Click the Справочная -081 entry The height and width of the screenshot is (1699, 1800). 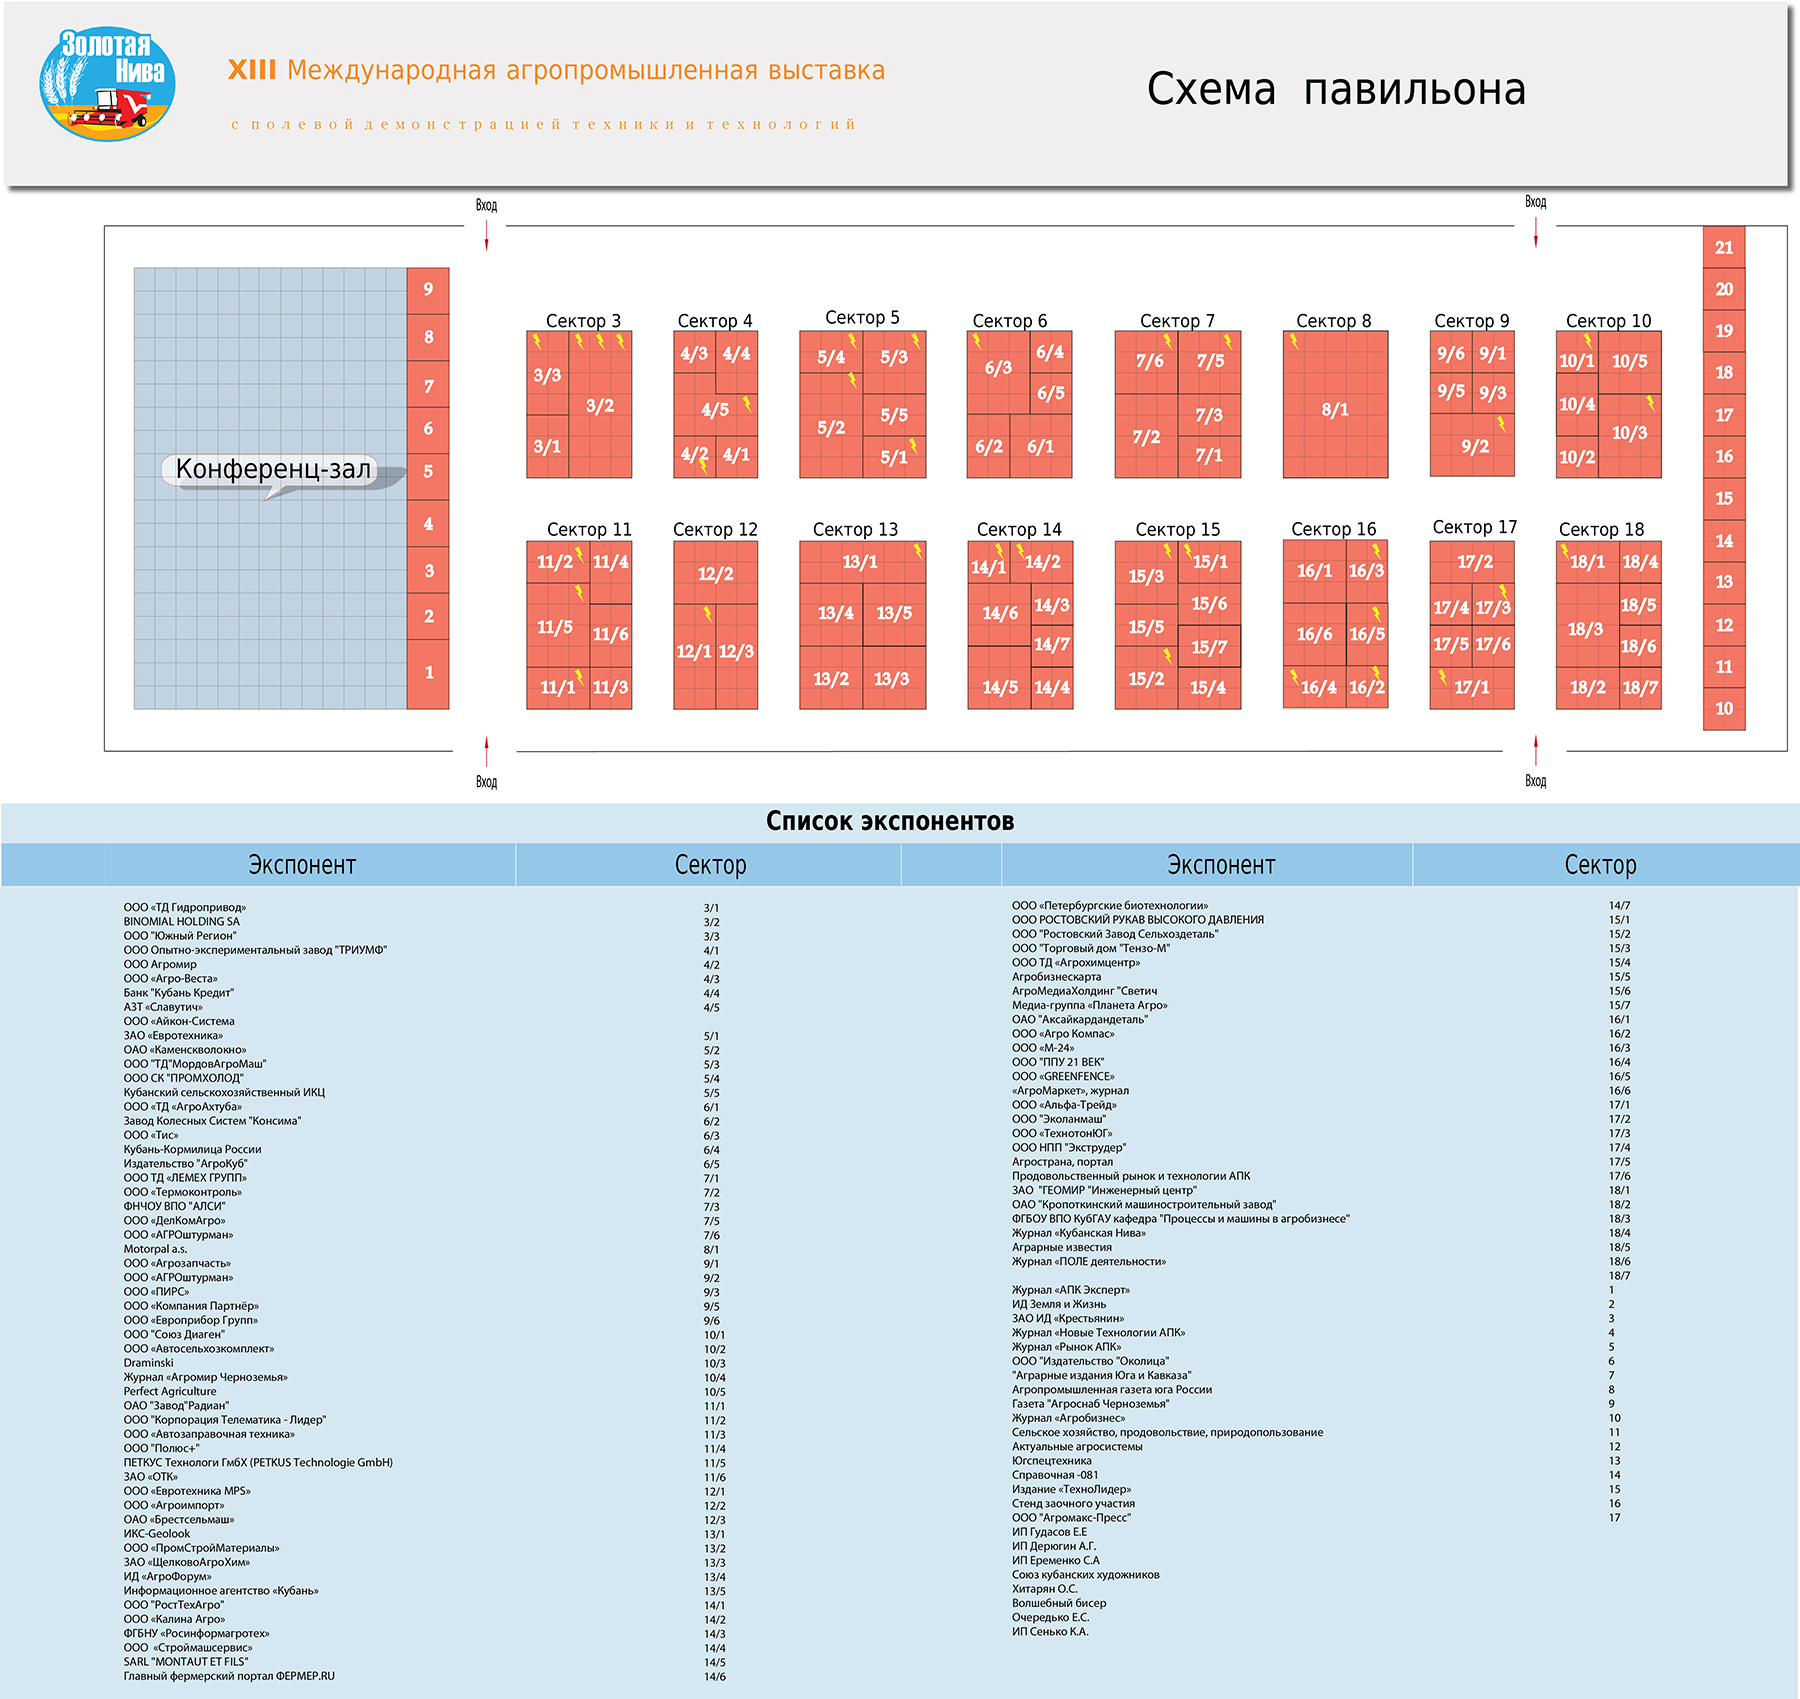click(1055, 1475)
